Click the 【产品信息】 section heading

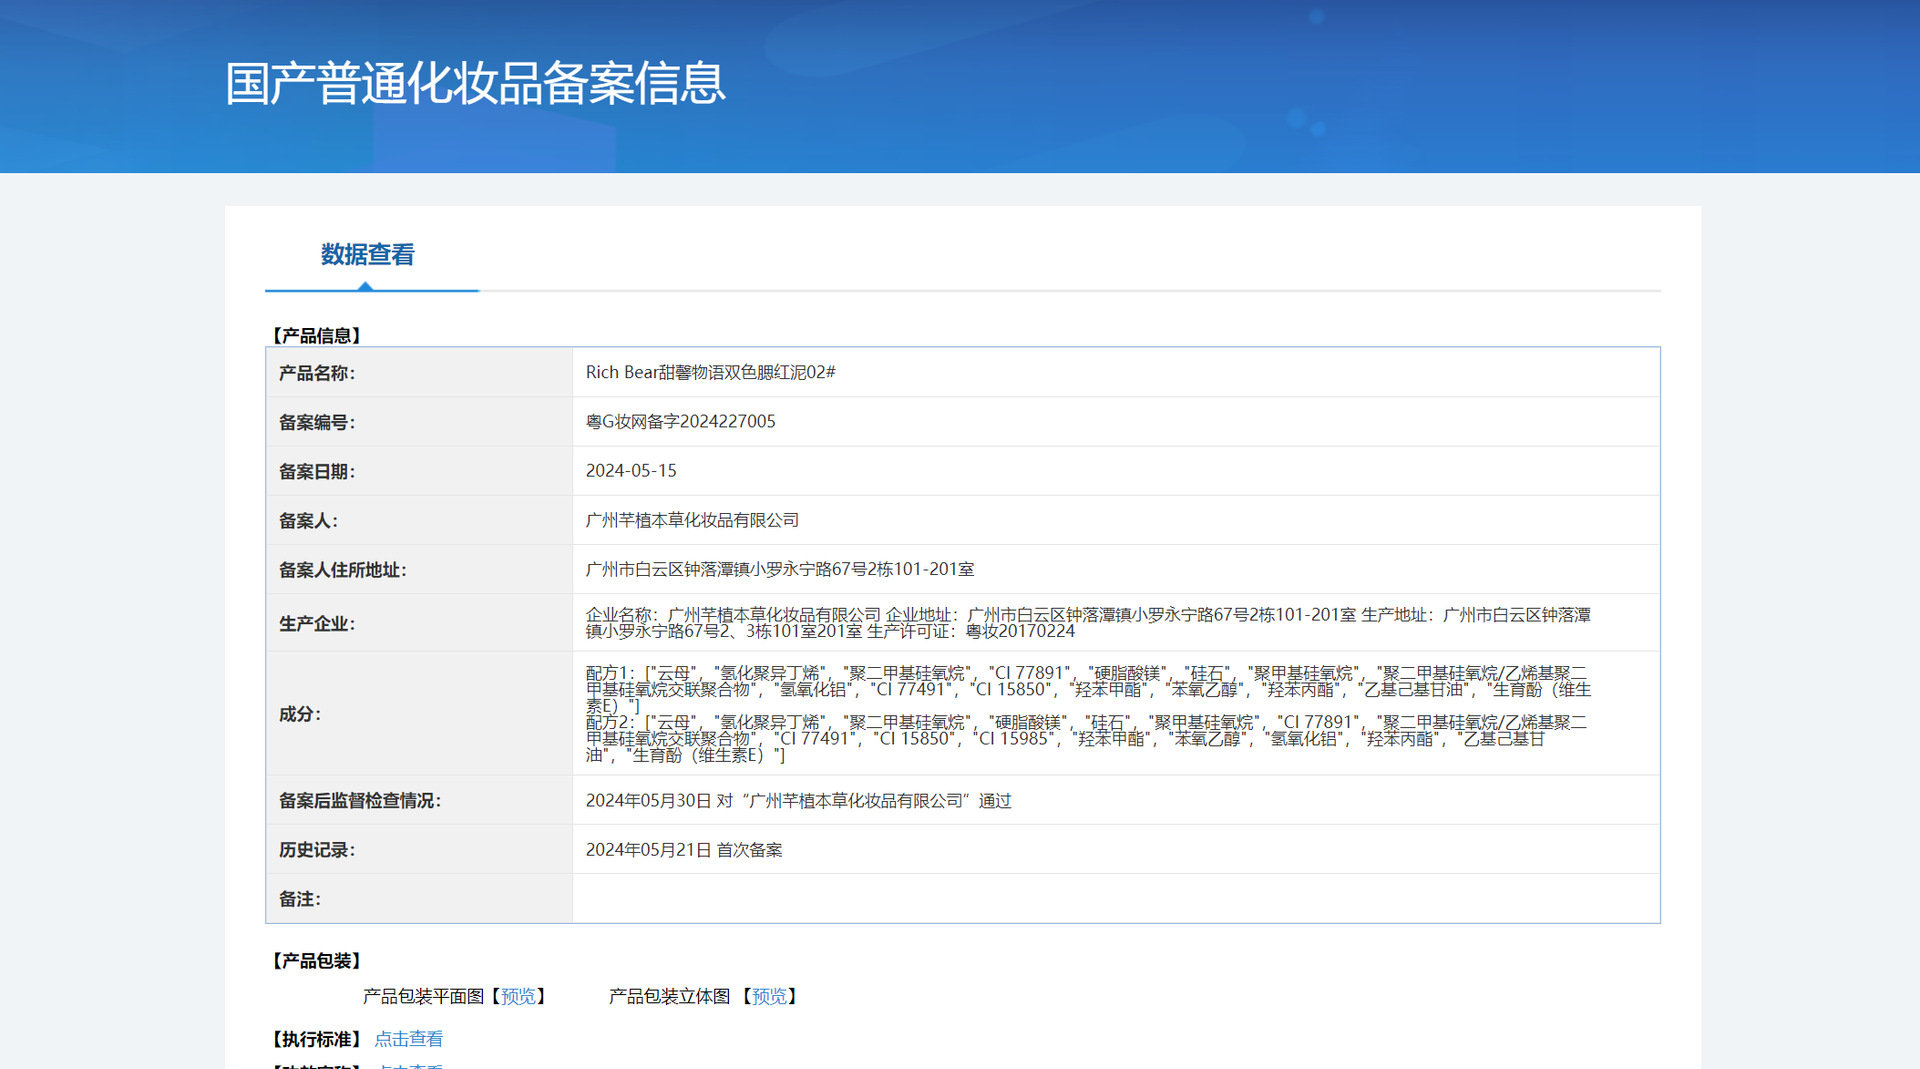point(316,335)
